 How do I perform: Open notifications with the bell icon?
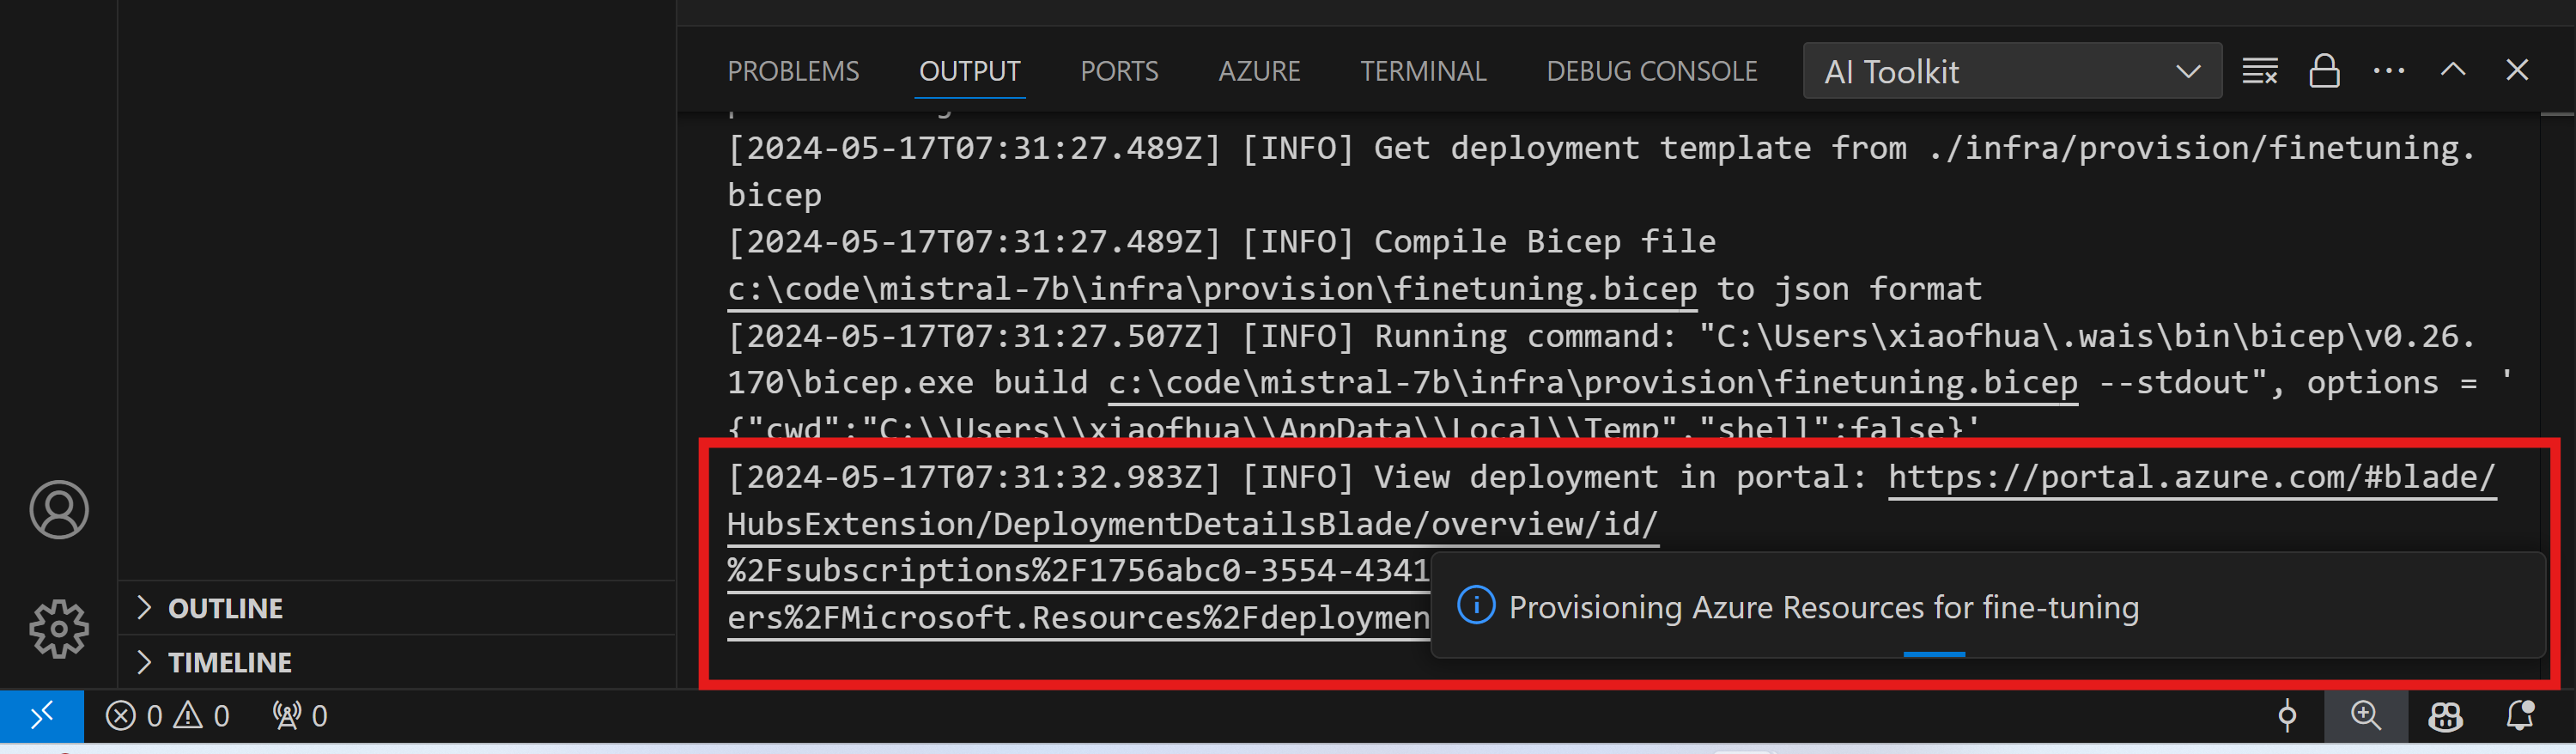coord(2520,715)
